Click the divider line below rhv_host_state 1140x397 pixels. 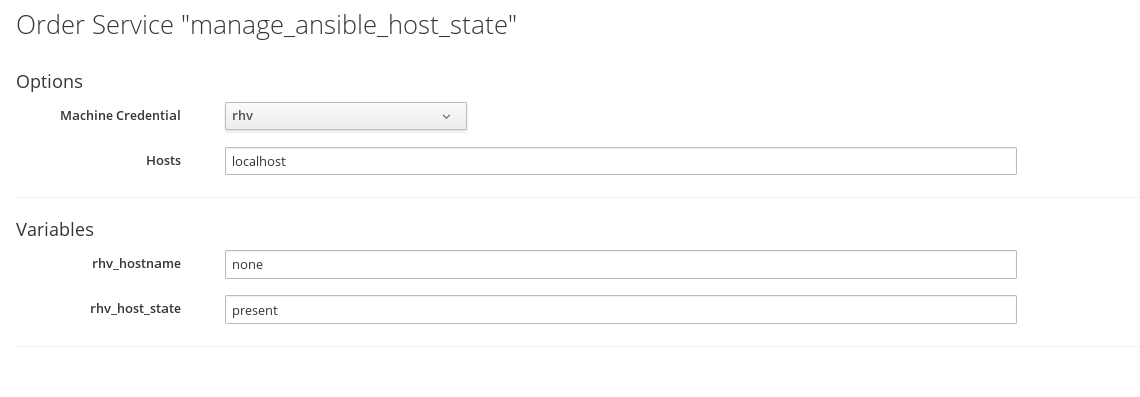(578, 347)
